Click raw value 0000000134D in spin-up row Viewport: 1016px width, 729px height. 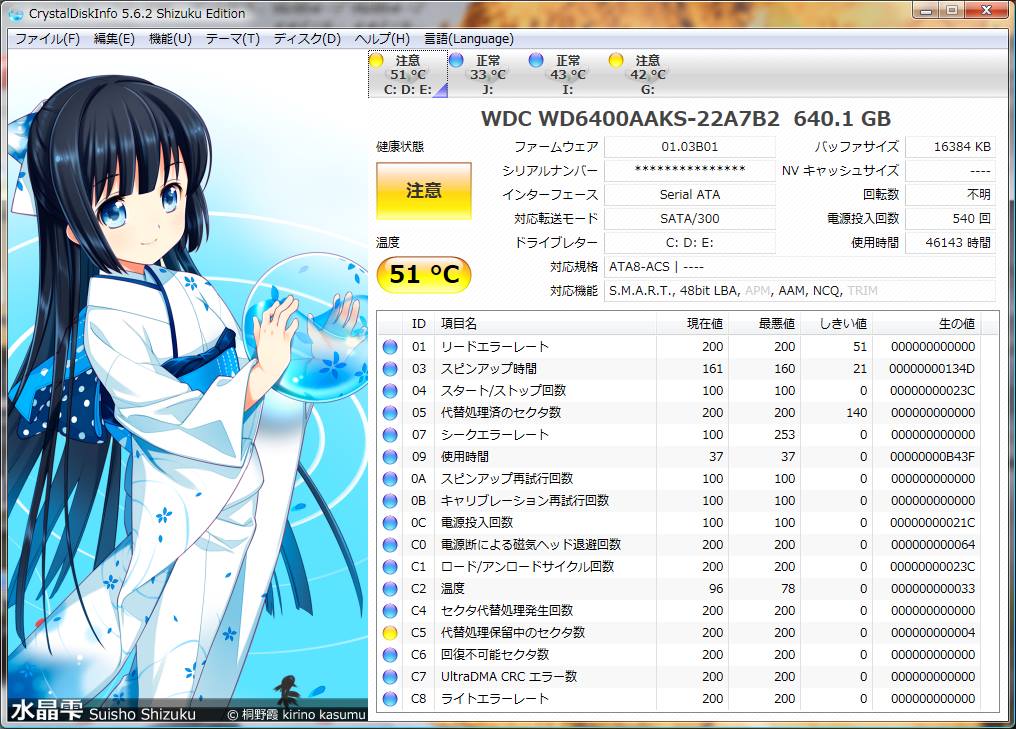point(932,369)
